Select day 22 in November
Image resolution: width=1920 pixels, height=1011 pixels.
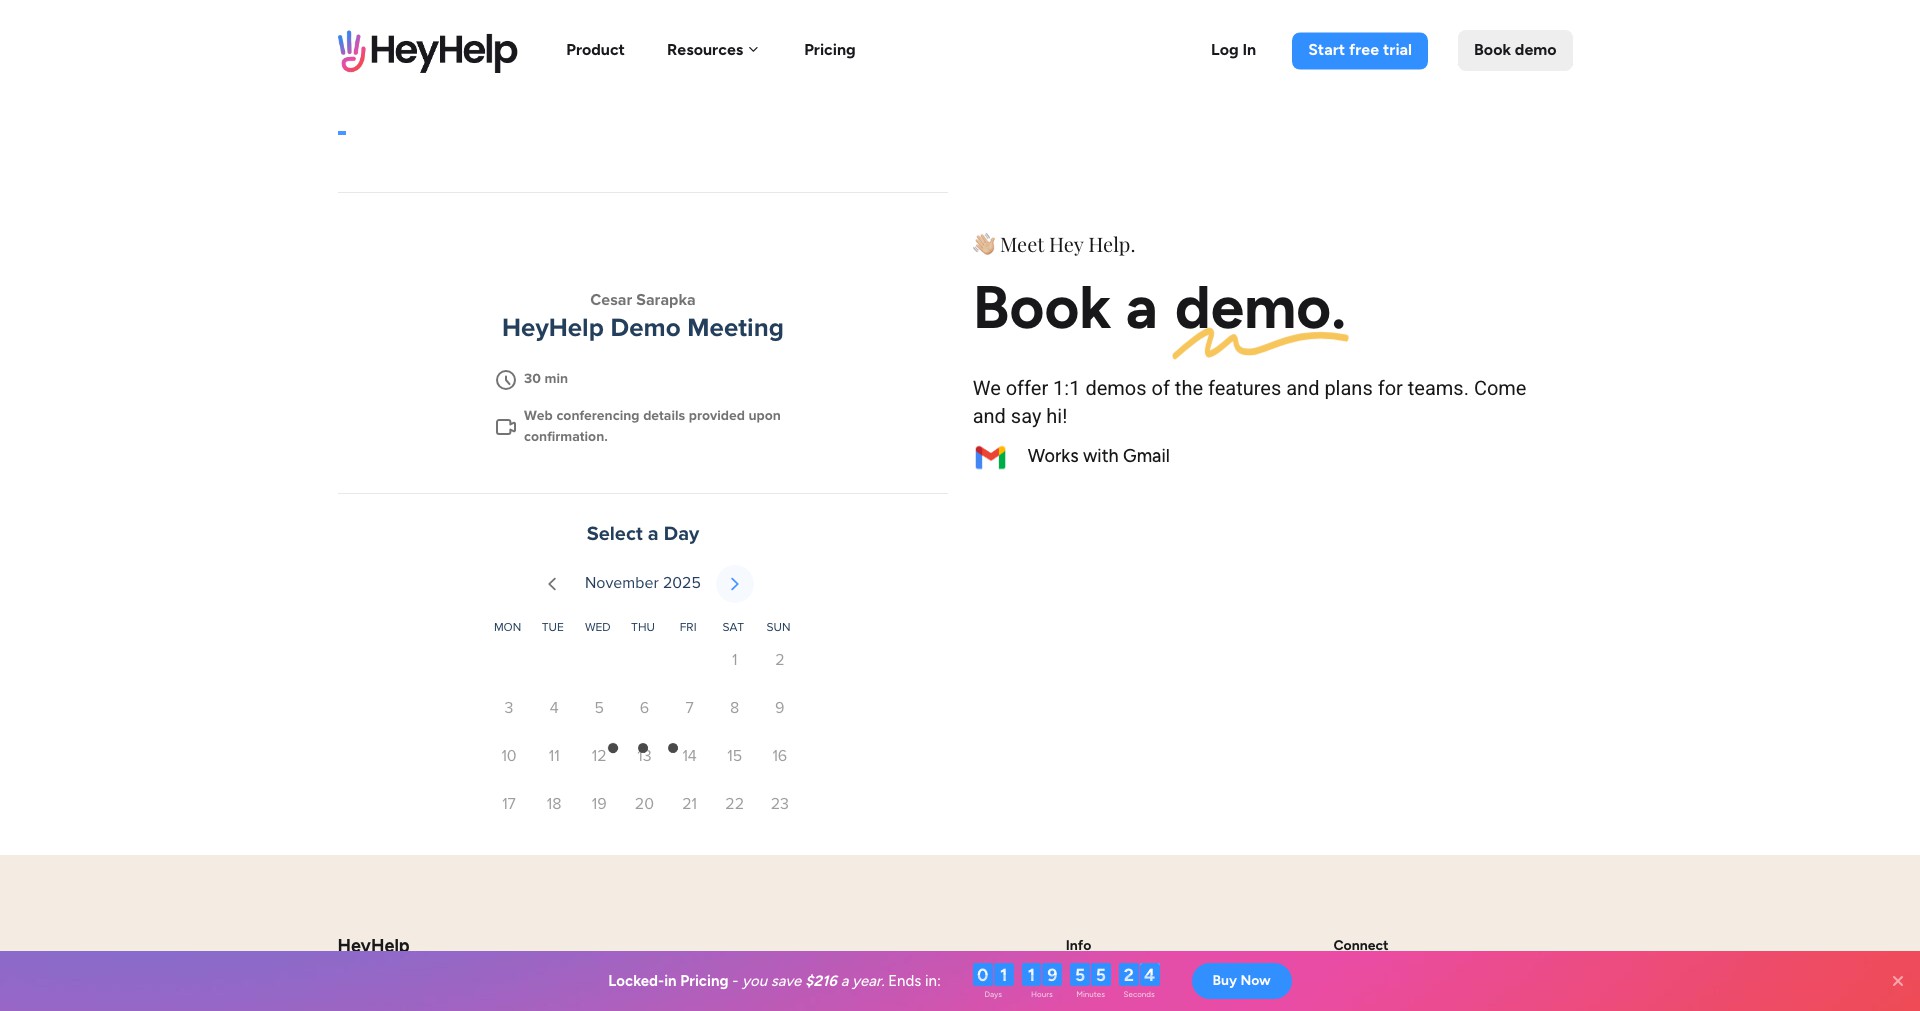click(x=734, y=804)
